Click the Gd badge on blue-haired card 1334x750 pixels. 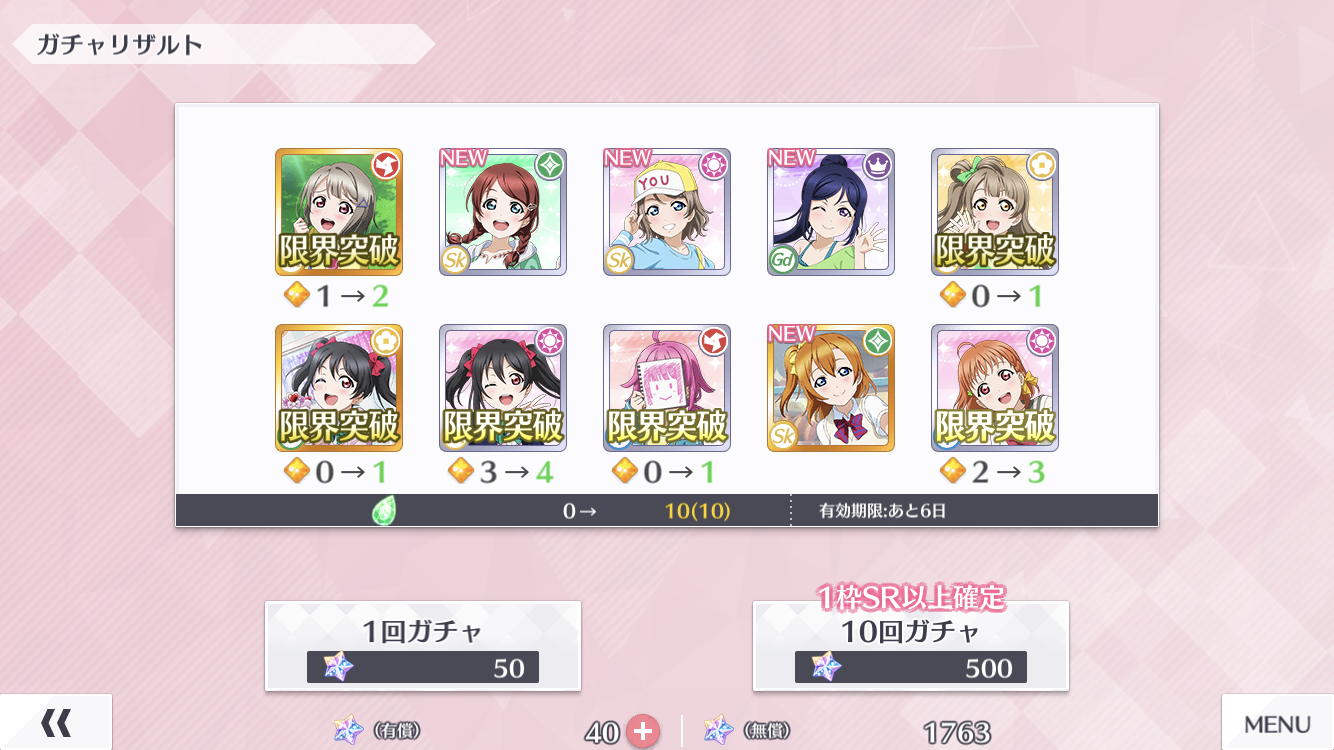pyautogui.click(x=783, y=259)
